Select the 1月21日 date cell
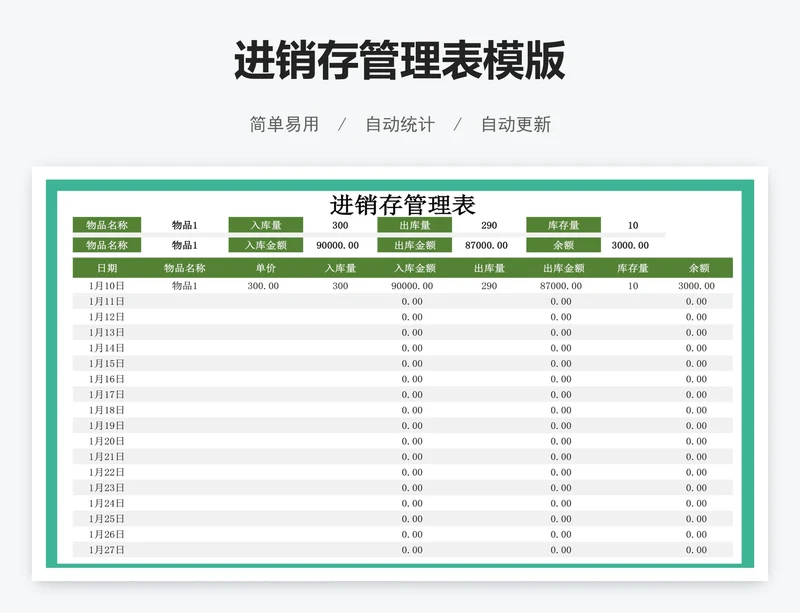This screenshot has height=613, width=800. tap(107, 457)
